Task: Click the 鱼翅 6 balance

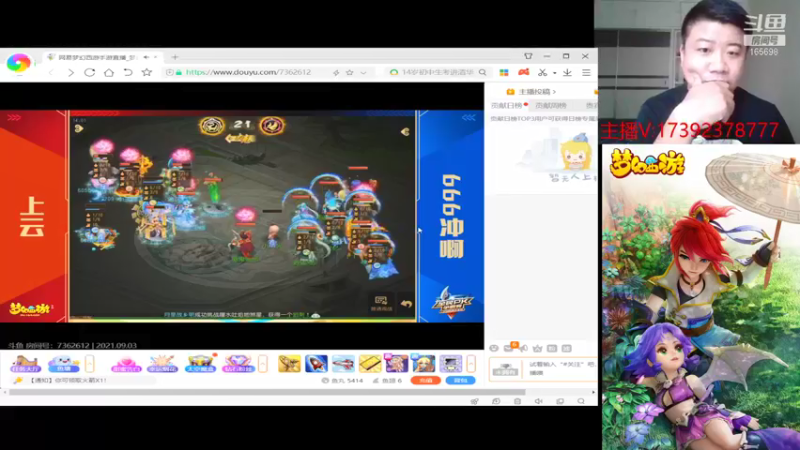Action: 387,381
